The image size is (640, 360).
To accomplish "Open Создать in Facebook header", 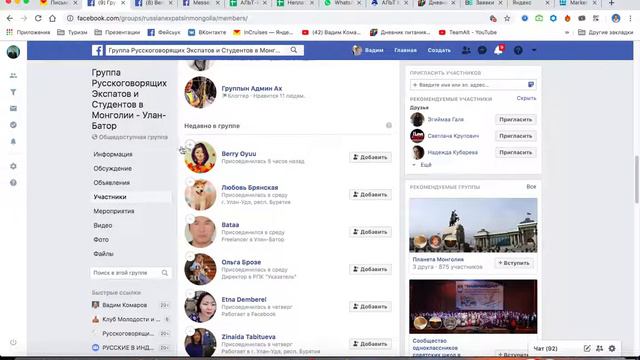I will point(439,50).
